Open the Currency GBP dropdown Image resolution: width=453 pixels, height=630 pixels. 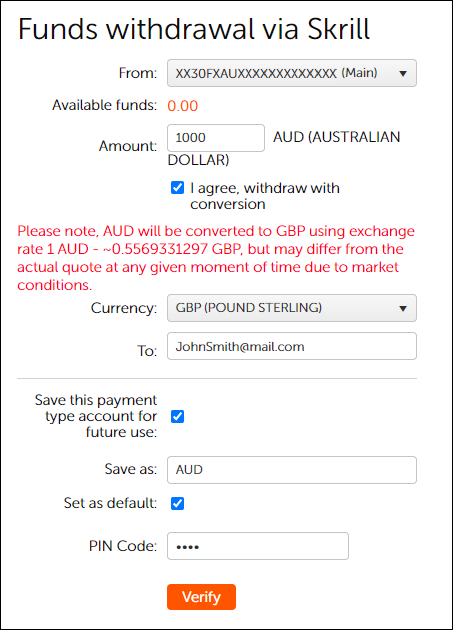[x=292, y=308]
